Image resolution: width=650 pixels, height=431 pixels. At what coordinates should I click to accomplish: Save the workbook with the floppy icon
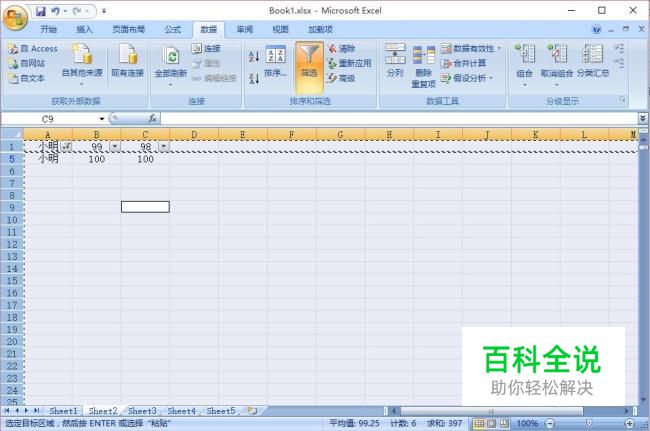point(40,11)
